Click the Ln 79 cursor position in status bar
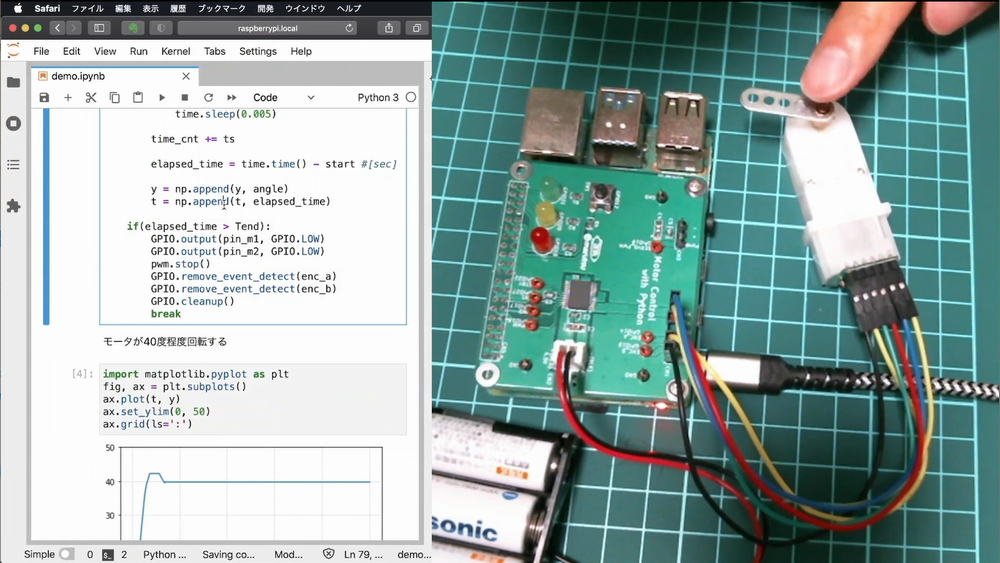 364,554
